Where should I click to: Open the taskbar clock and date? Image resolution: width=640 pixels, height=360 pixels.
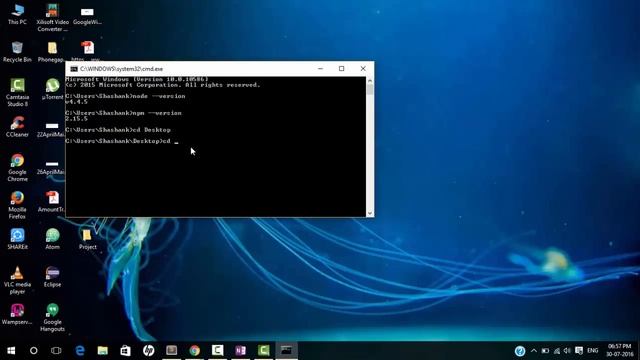[619, 351]
